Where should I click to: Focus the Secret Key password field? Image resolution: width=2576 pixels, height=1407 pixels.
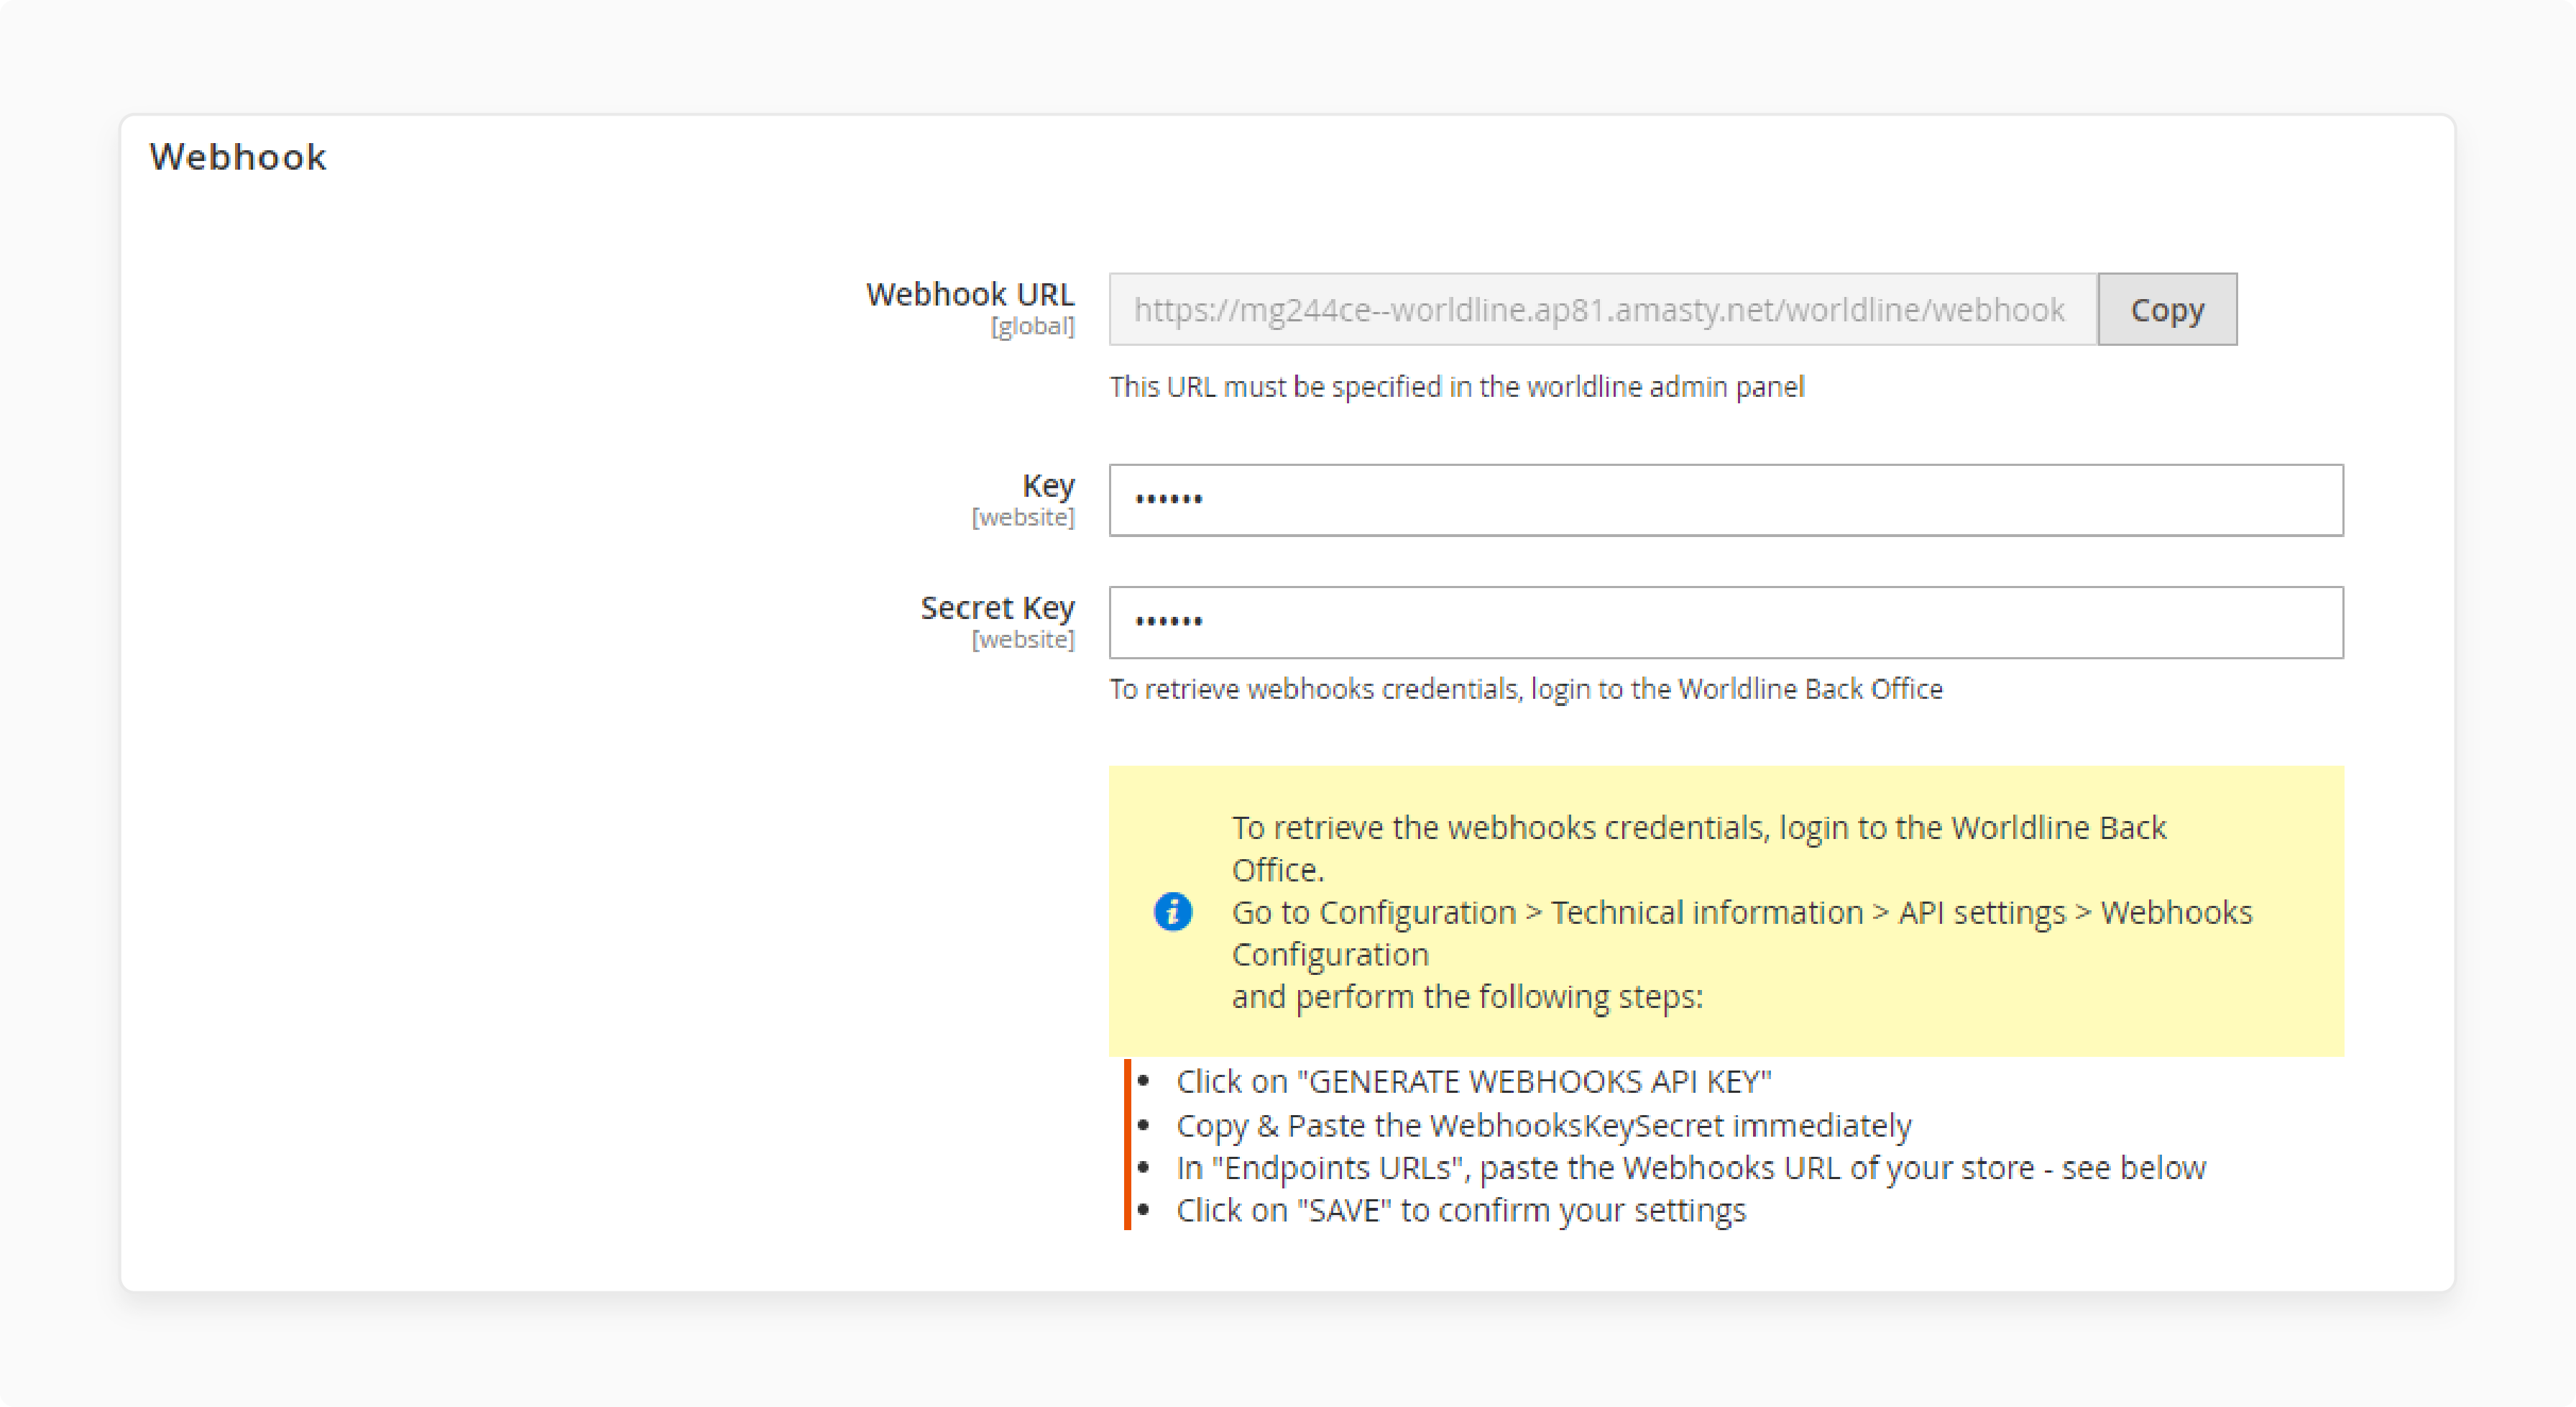click(x=1726, y=622)
